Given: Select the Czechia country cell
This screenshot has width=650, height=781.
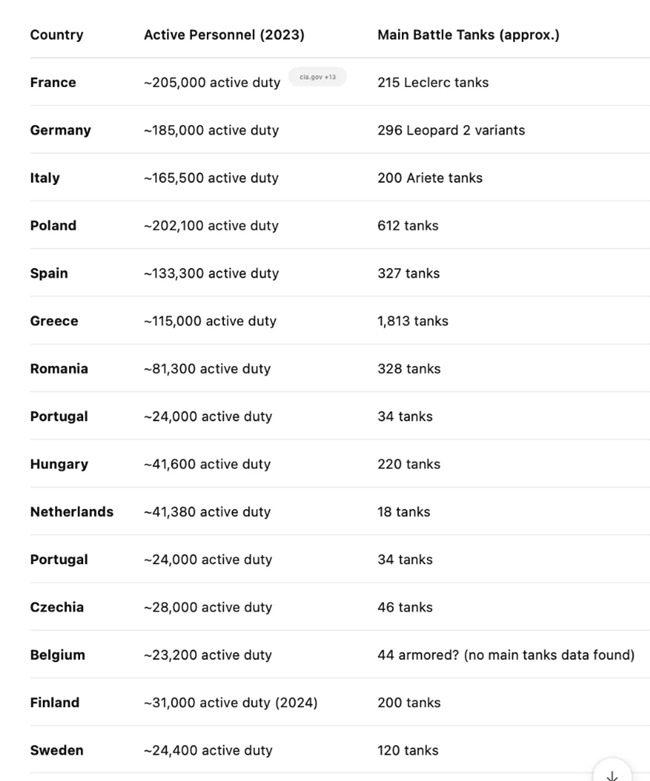Looking at the screenshot, I should click(x=57, y=607).
